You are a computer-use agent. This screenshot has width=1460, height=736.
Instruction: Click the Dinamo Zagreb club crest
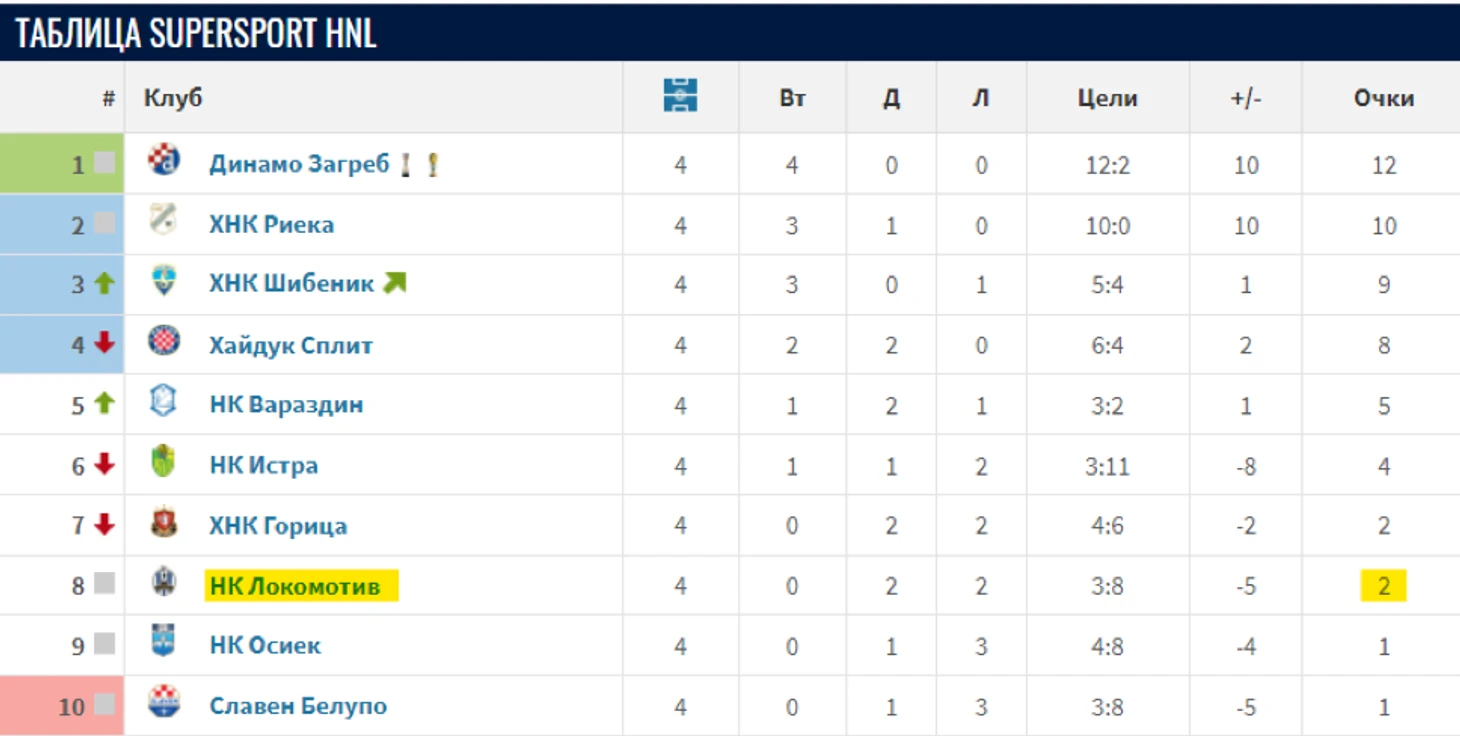click(164, 161)
